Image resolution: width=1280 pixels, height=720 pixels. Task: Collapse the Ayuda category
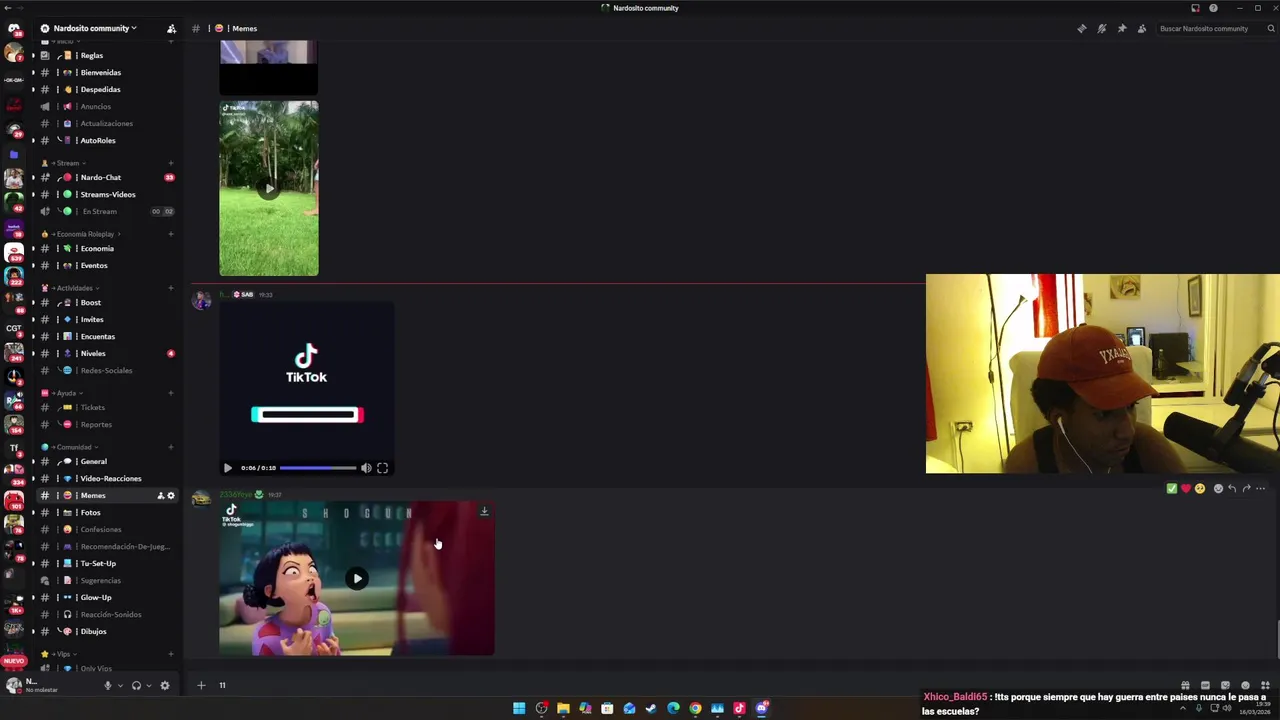click(x=64, y=392)
